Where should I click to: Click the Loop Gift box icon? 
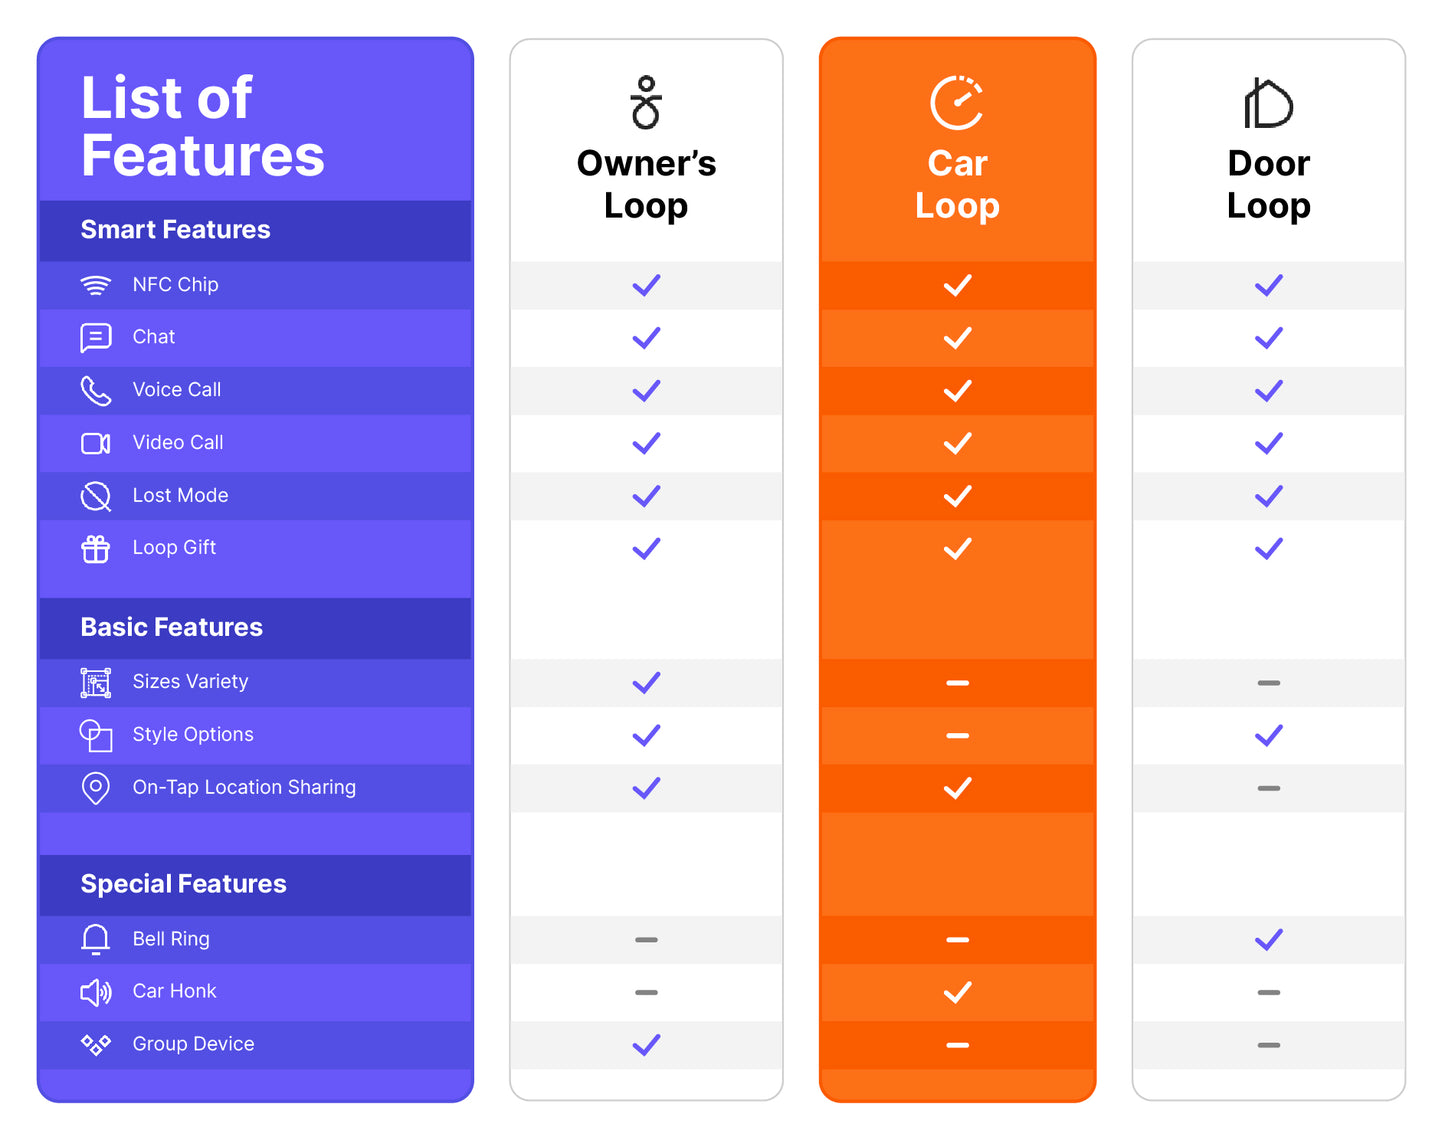[96, 549]
